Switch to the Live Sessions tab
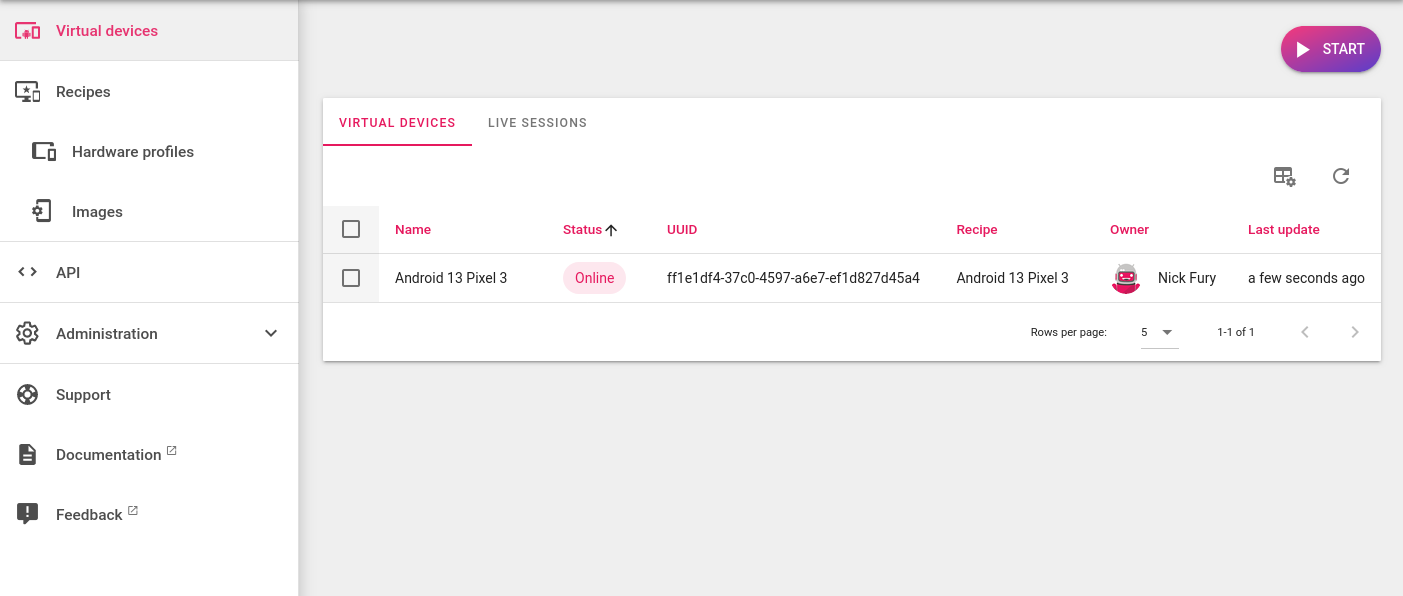 pos(537,122)
